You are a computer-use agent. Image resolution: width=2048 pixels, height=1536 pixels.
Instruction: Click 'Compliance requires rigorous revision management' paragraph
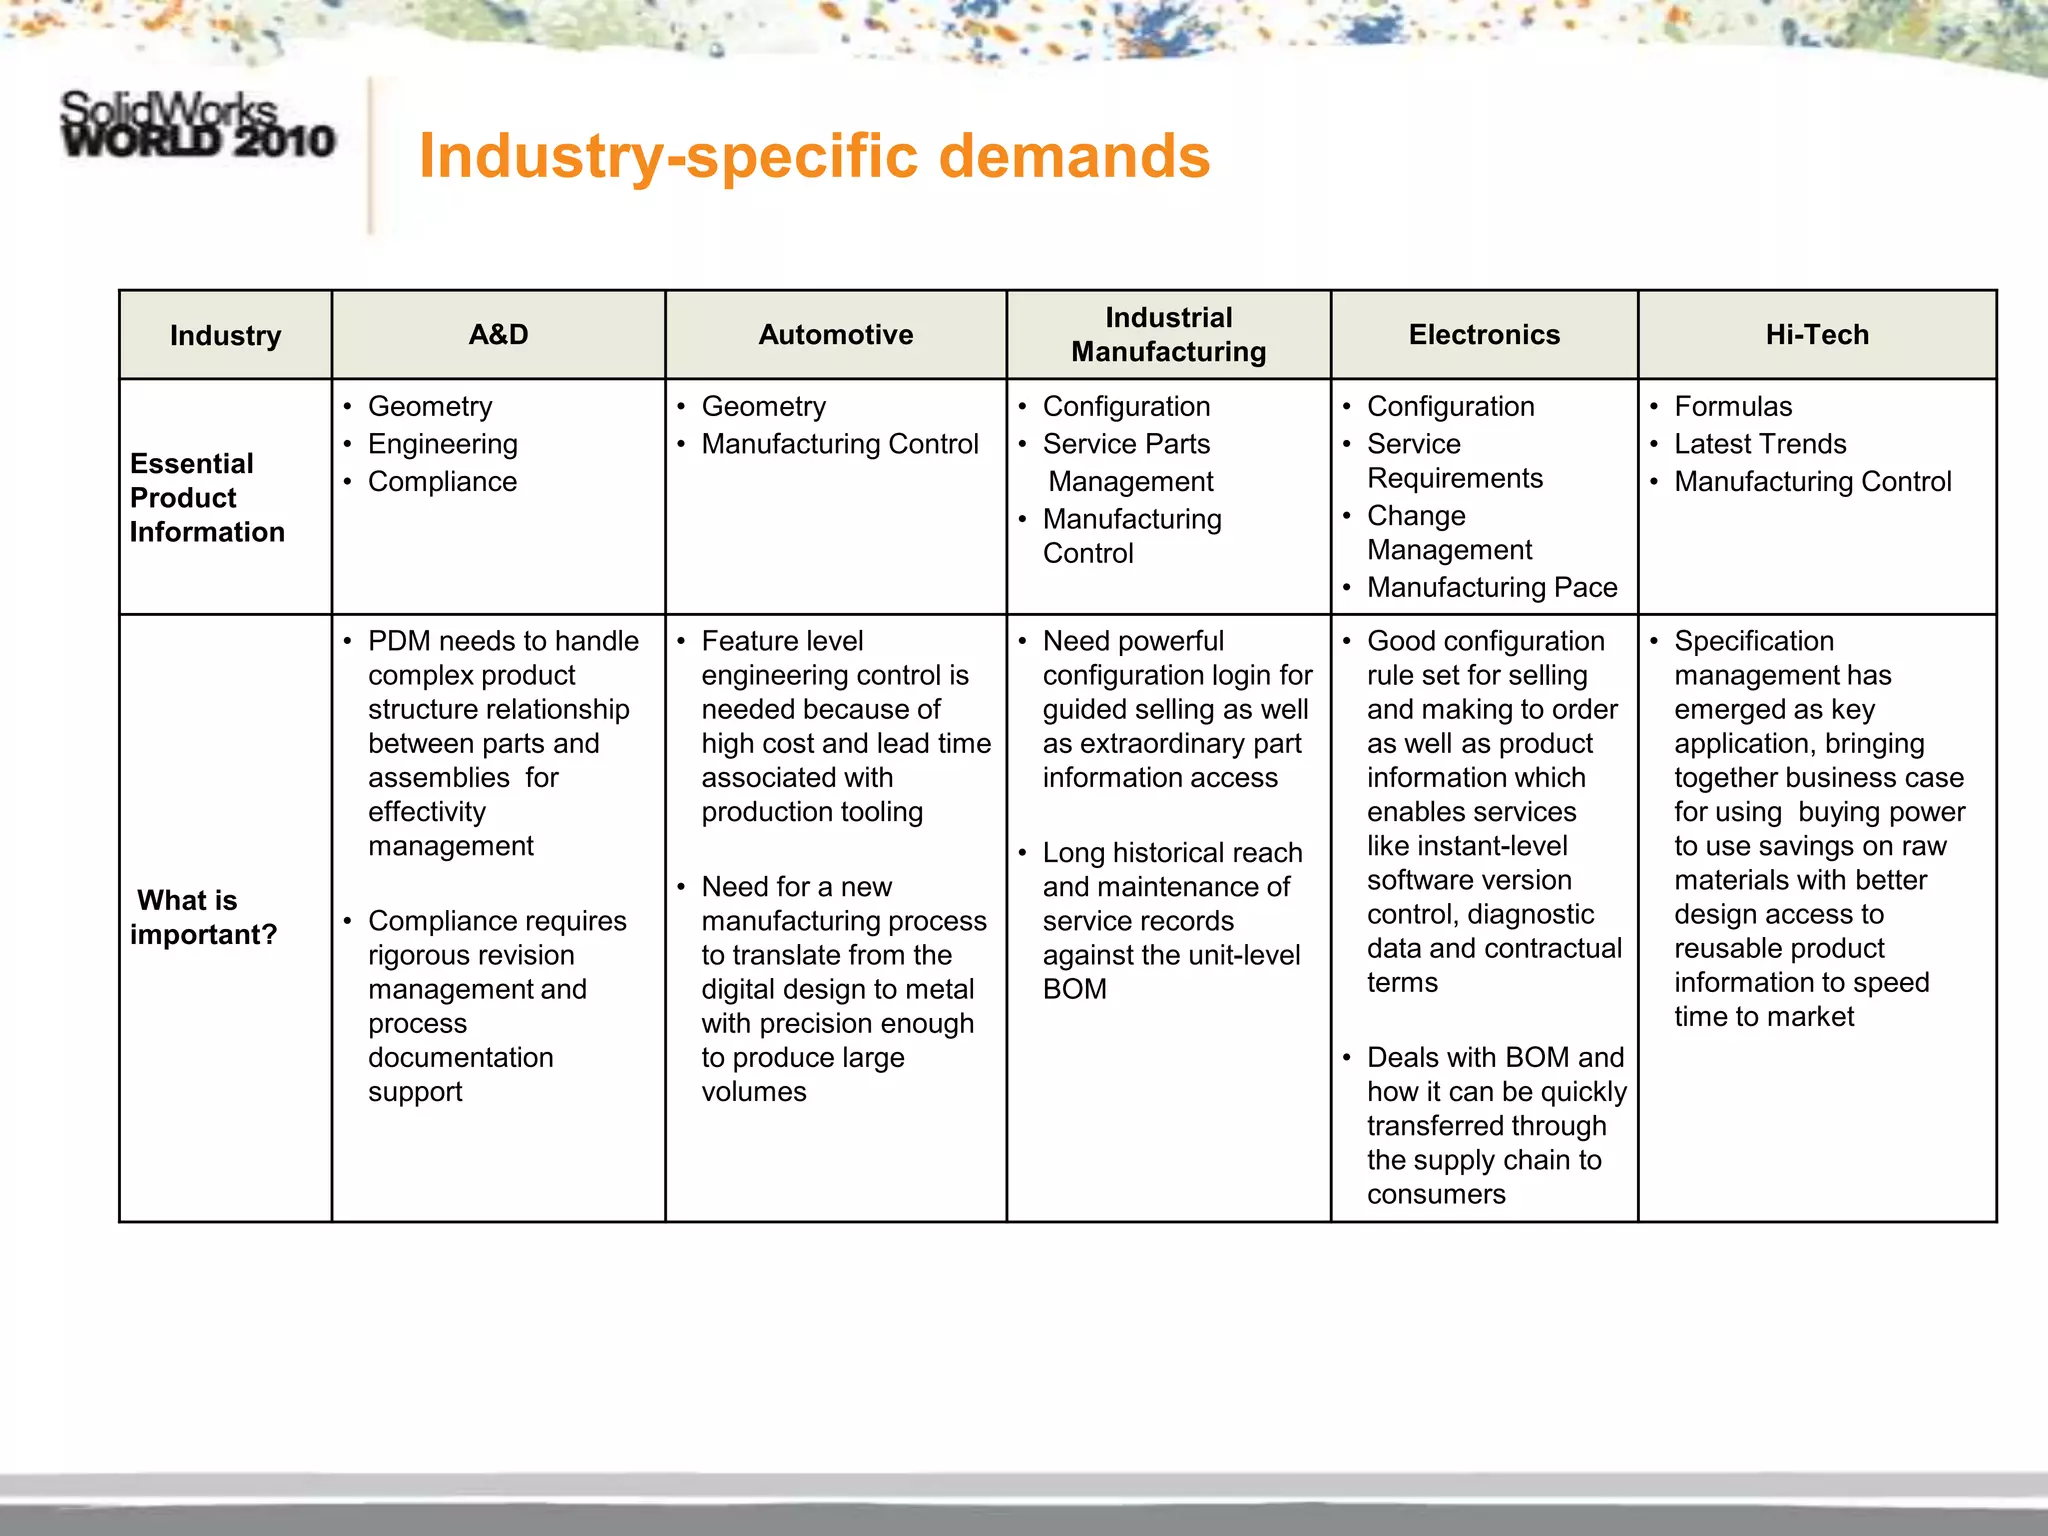497,1006
